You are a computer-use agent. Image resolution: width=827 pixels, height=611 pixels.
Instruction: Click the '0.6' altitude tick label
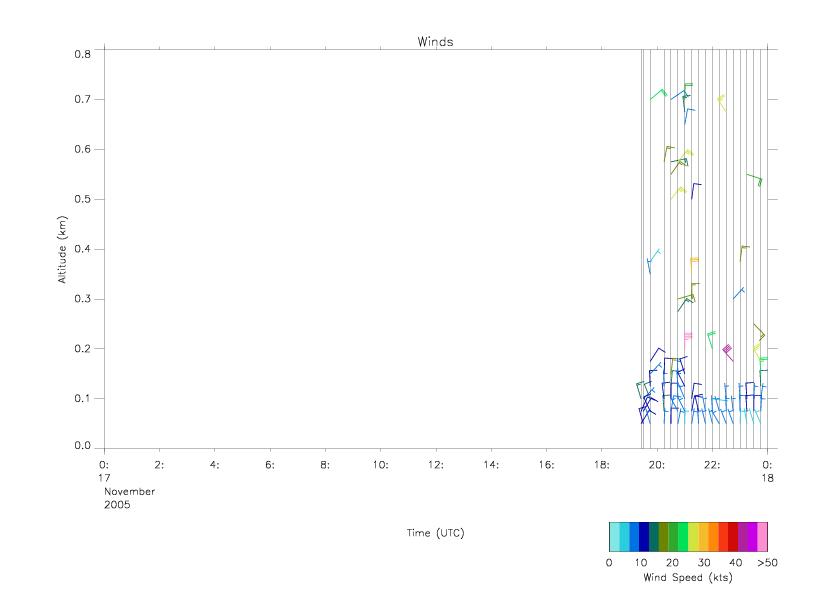[82, 149]
